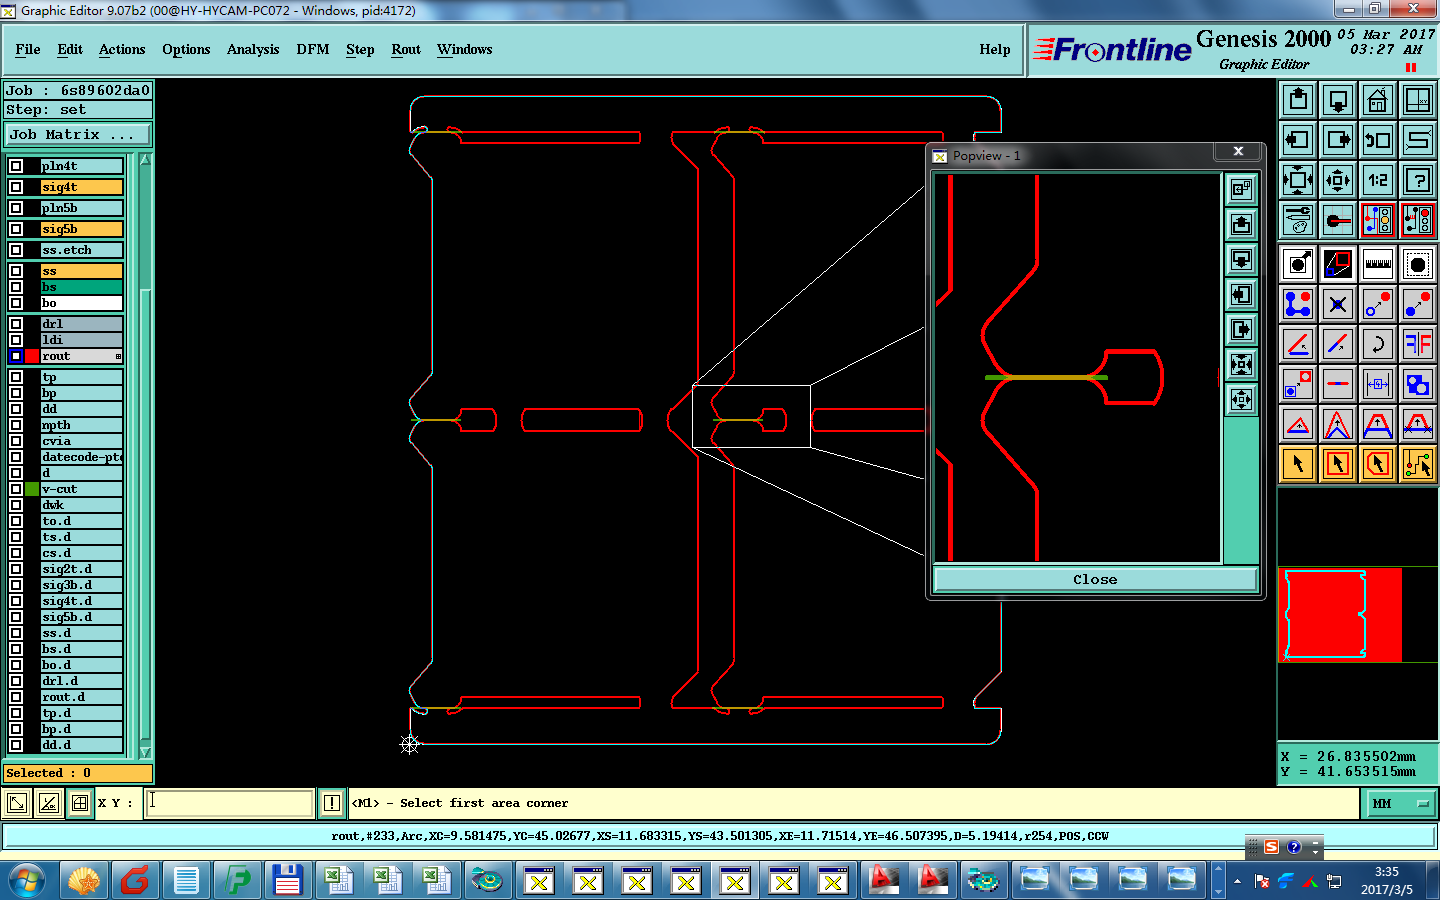Toggle the v-cut layer checkbox

[16, 489]
